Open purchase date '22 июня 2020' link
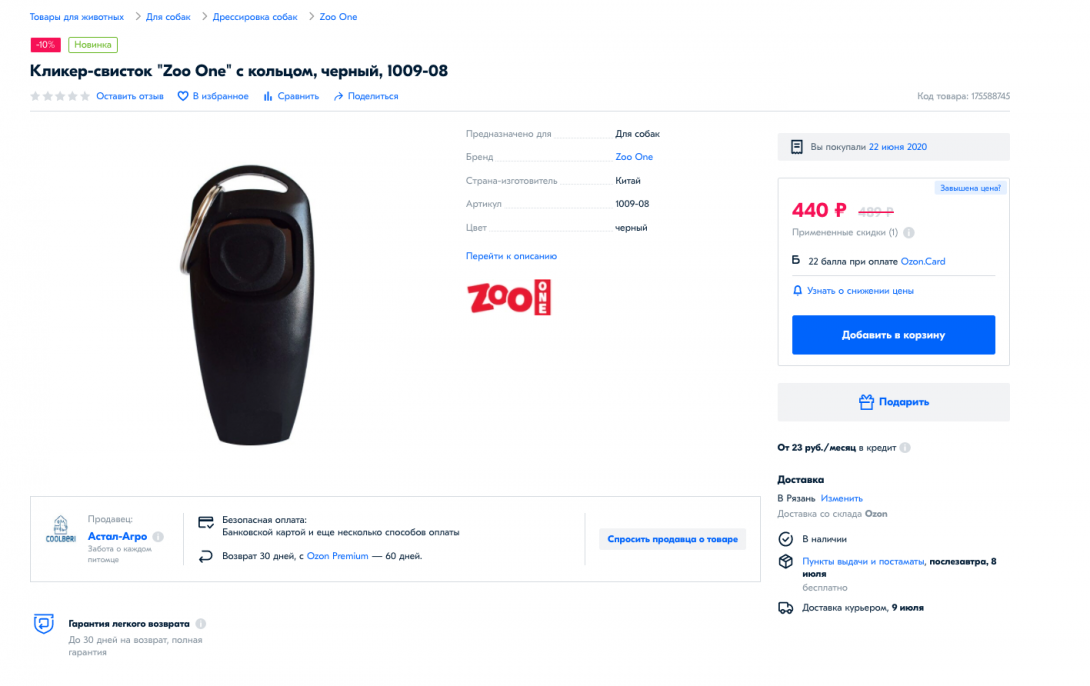This screenshot has height=686, width=1090. coord(897,147)
